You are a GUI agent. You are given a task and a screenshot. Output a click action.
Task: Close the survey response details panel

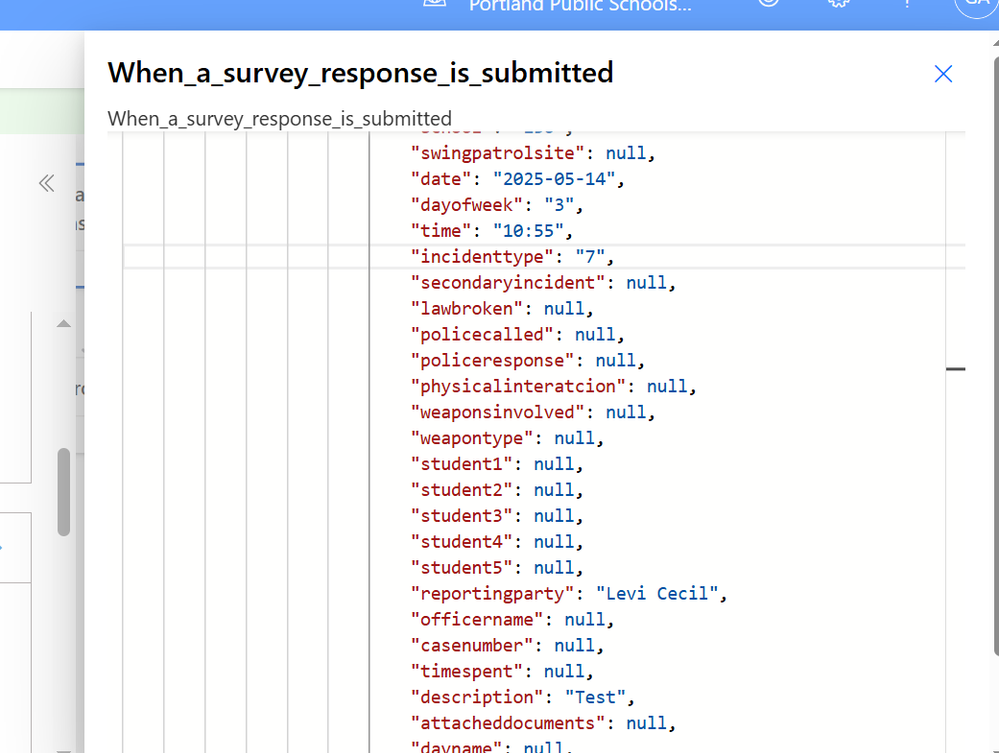pos(943,74)
